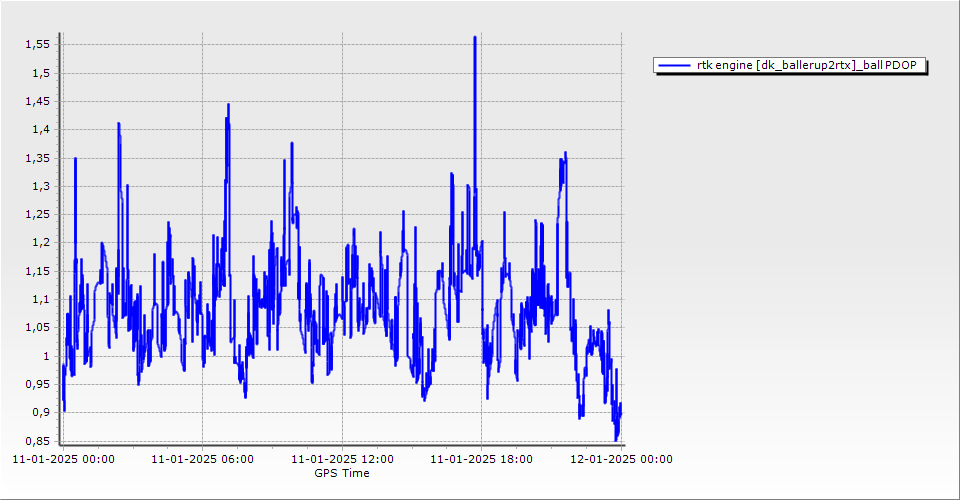Click the PDOP legend entry box
Image resolution: width=960 pixels, height=500 pixels.
790,65
